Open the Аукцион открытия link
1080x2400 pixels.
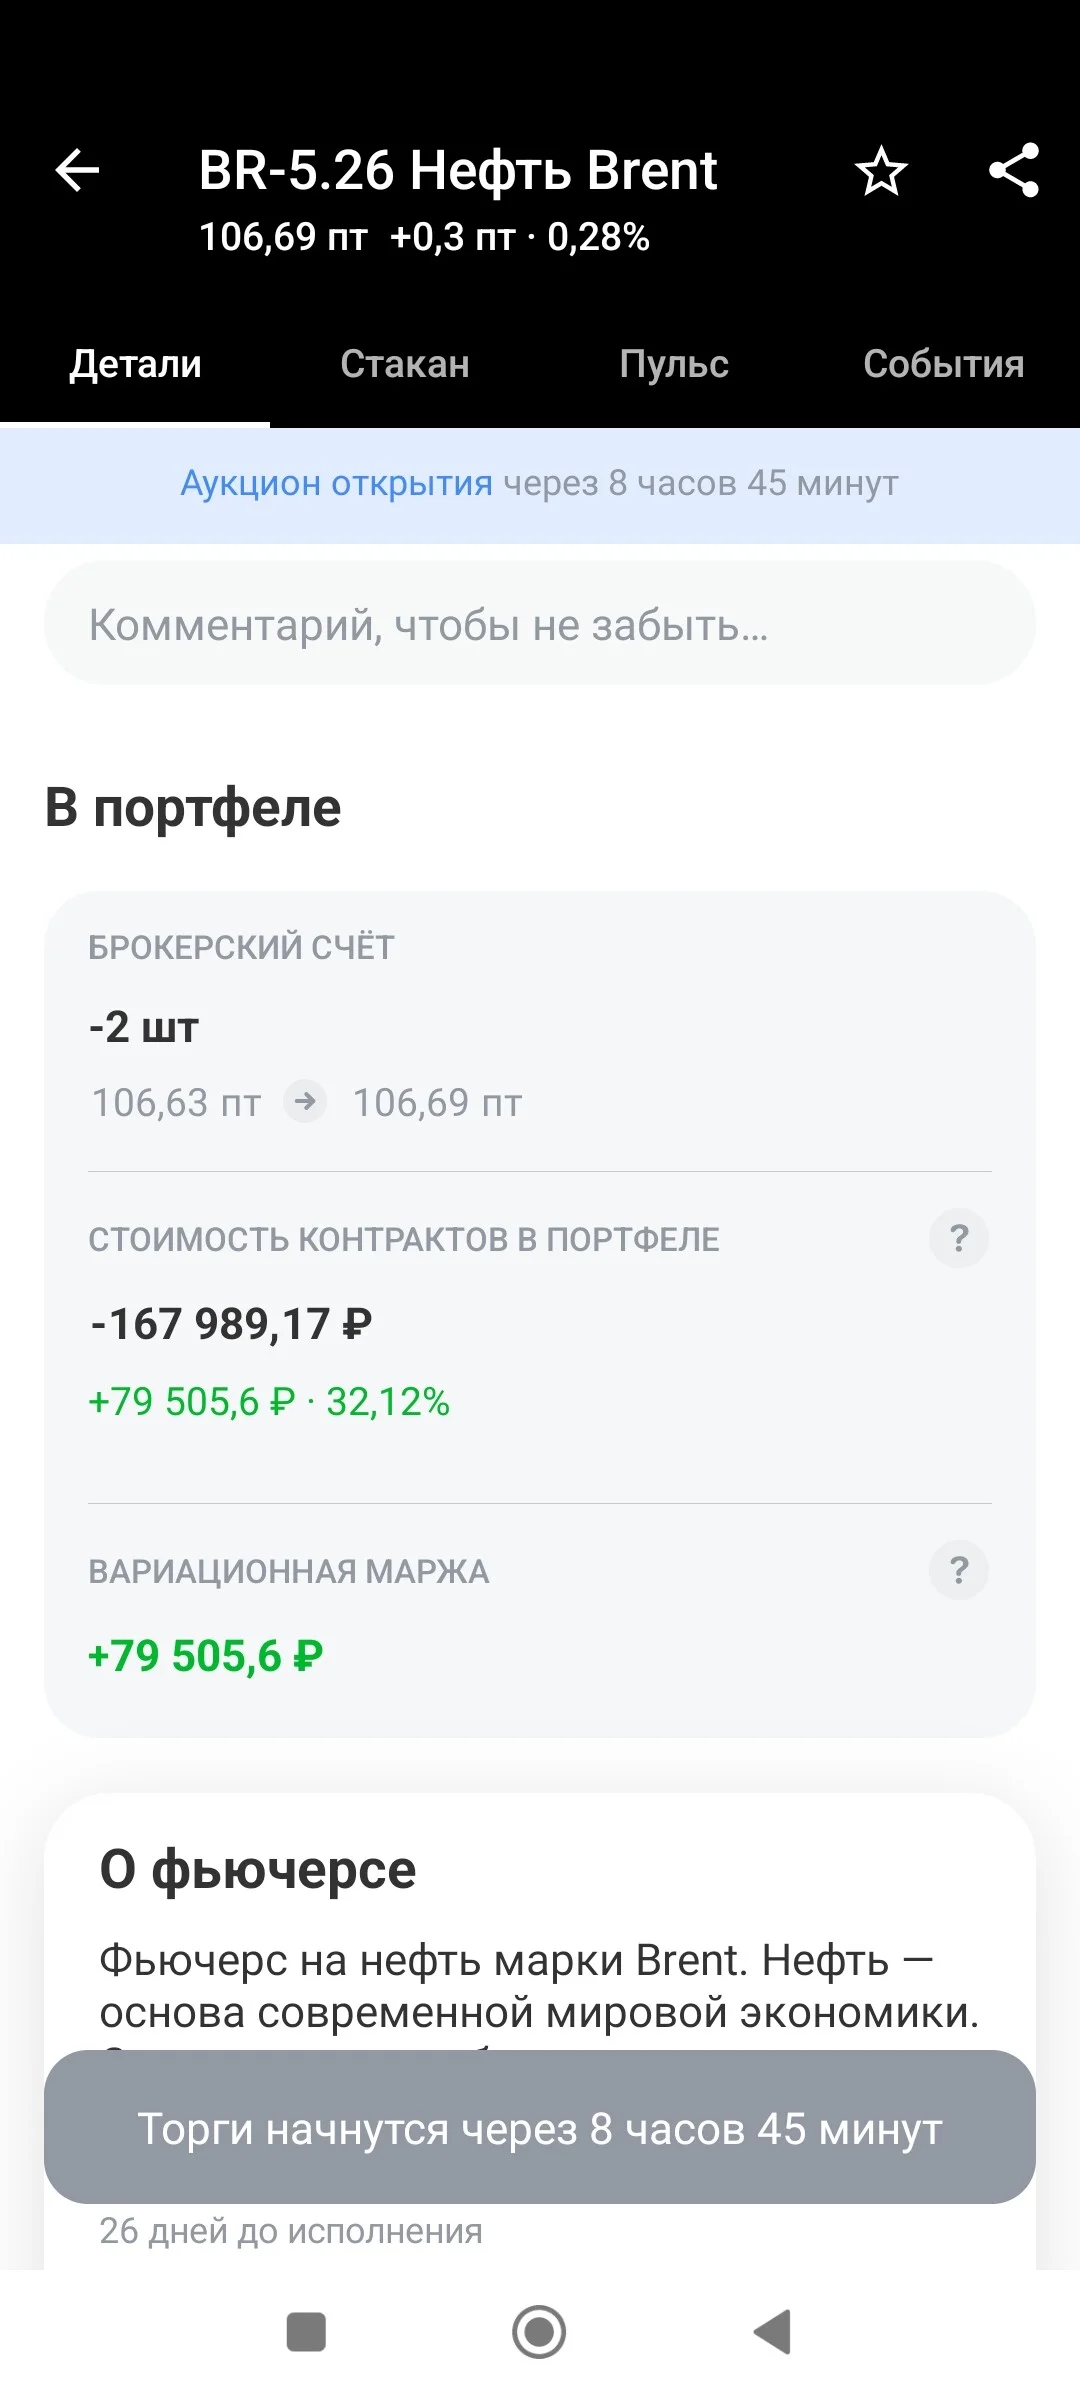[x=336, y=483]
